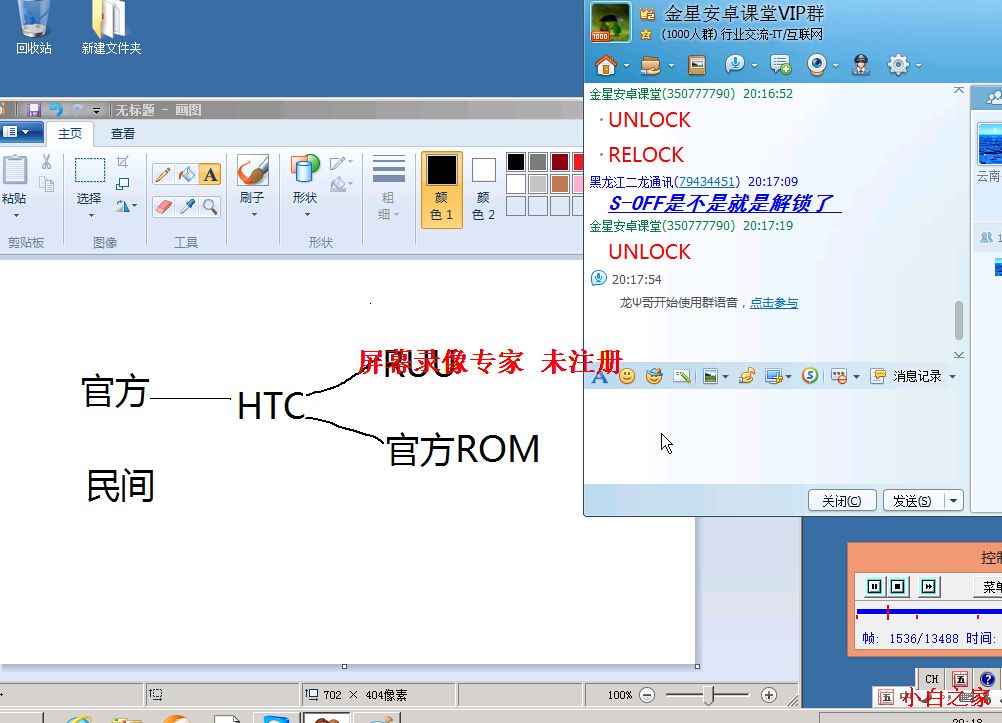Viewport: 1002px width, 723px height.
Task: Click the Brushes (刷子) icon
Action: [252, 170]
